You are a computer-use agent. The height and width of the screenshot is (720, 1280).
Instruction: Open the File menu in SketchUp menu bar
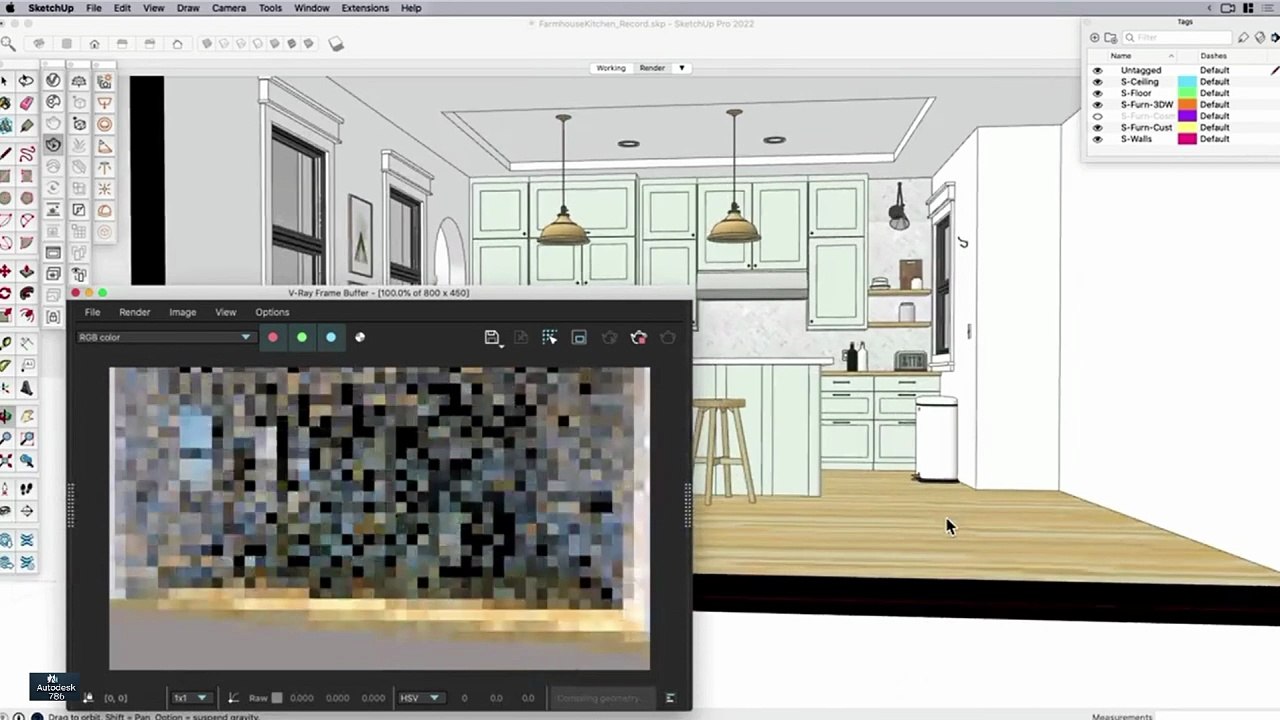pos(93,8)
